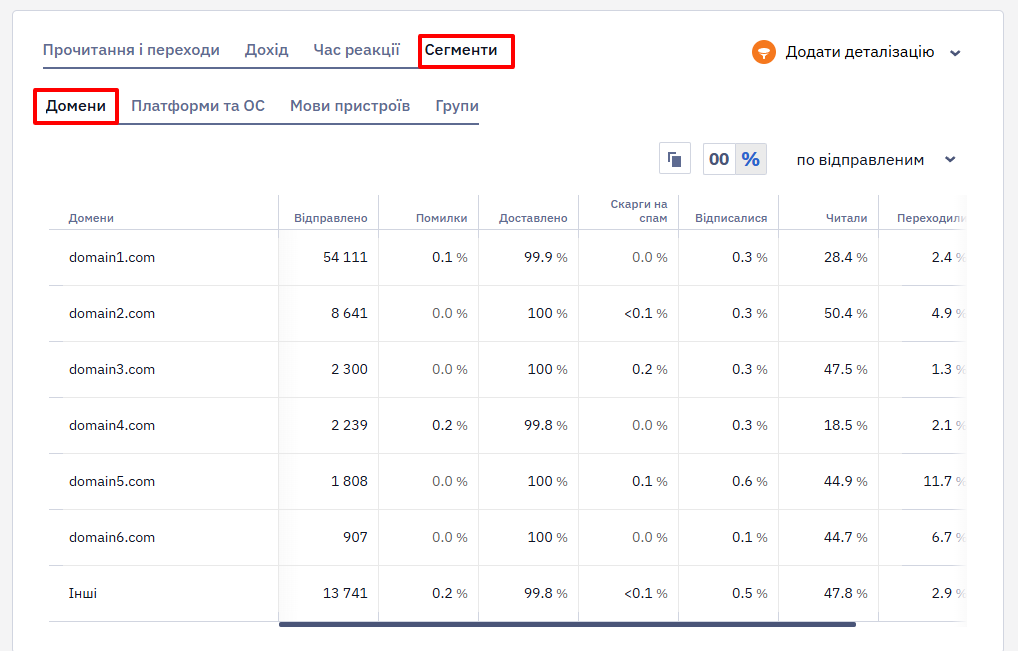Image resolution: width=1018 pixels, height=651 pixels.
Task: Switch to 'Платформи та ОС' sub-tab
Action: 198,106
